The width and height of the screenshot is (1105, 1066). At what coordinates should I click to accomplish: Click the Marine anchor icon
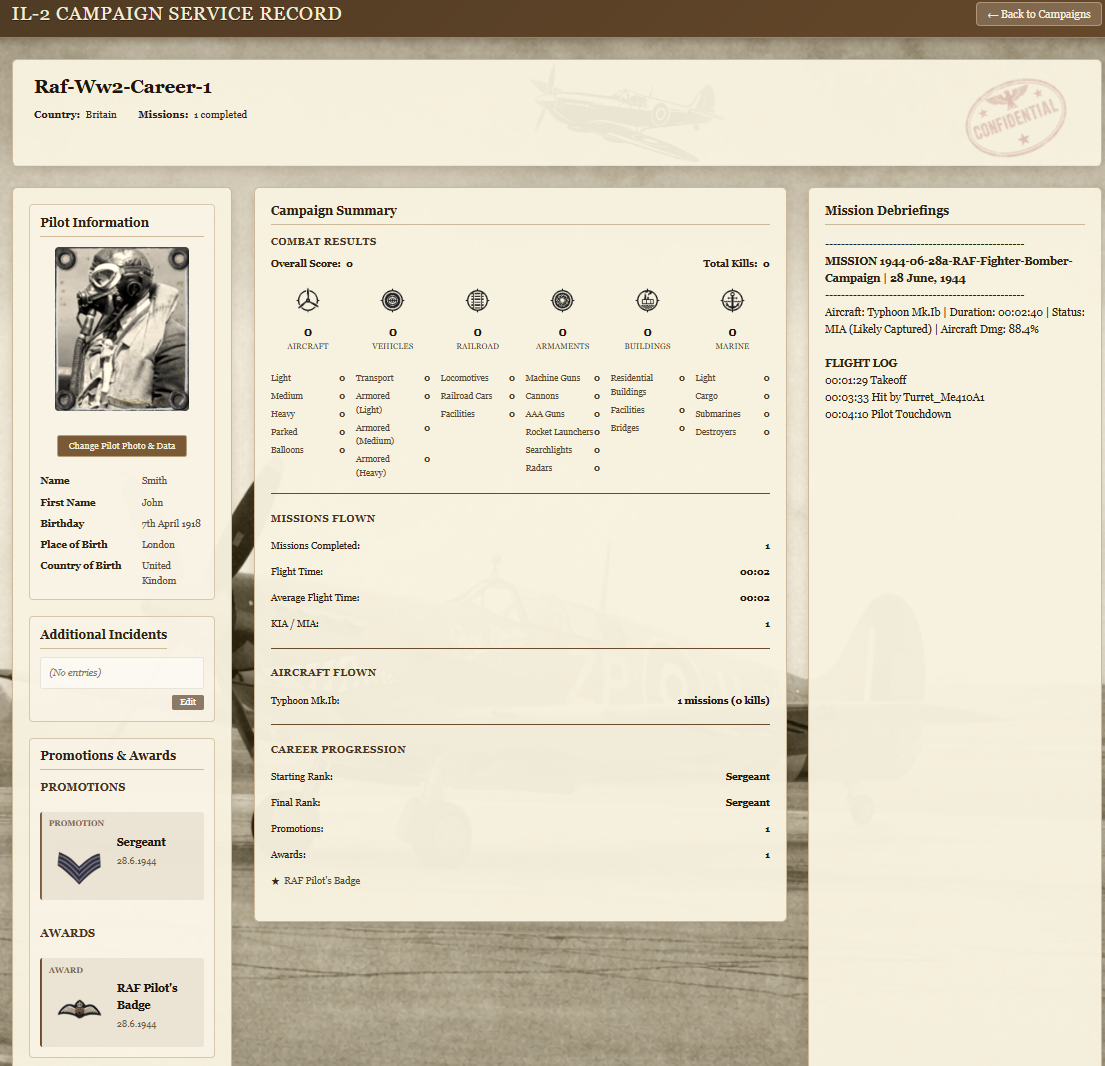[732, 300]
